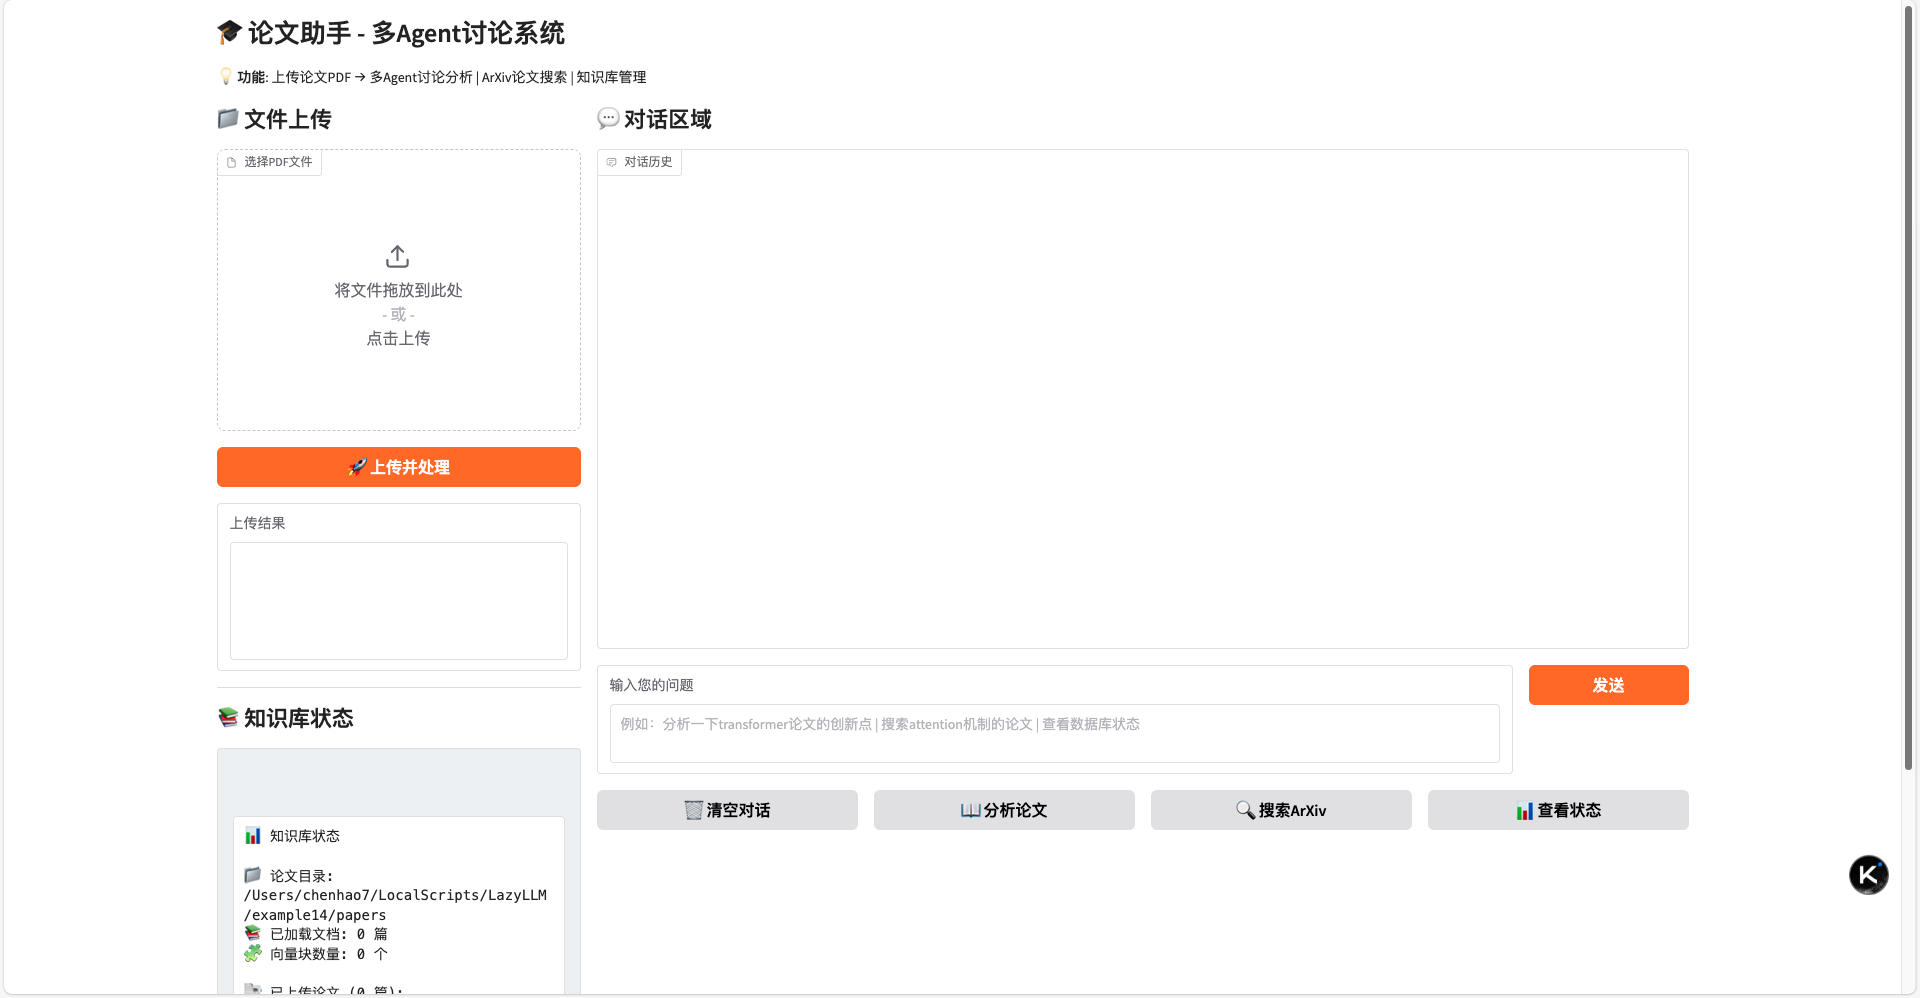Image resolution: width=1920 pixels, height=998 pixels.
Task: Click the 查看状态 button
Action: coord(1558,810)
